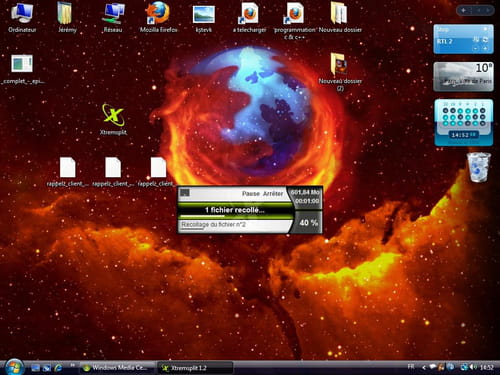Screen dimensions: 500x375
Task: Click the sidebar next gadgets arrow
Action: coord(488,10)
